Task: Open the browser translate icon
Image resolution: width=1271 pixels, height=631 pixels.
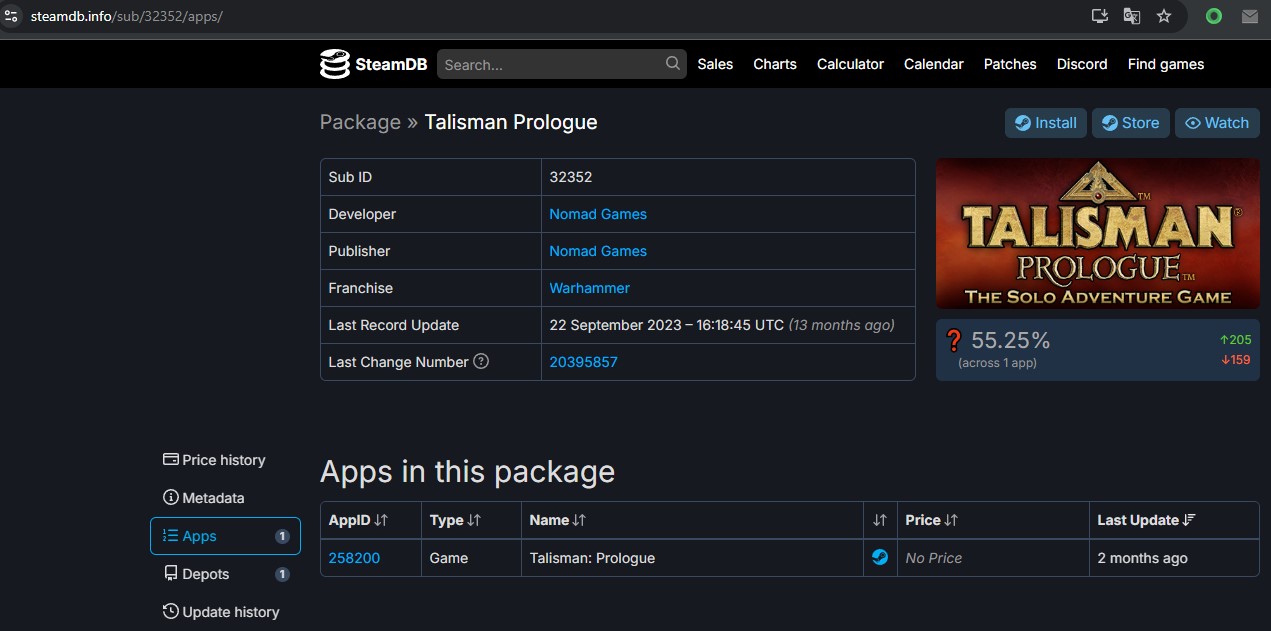Action: coord(1132,16)
